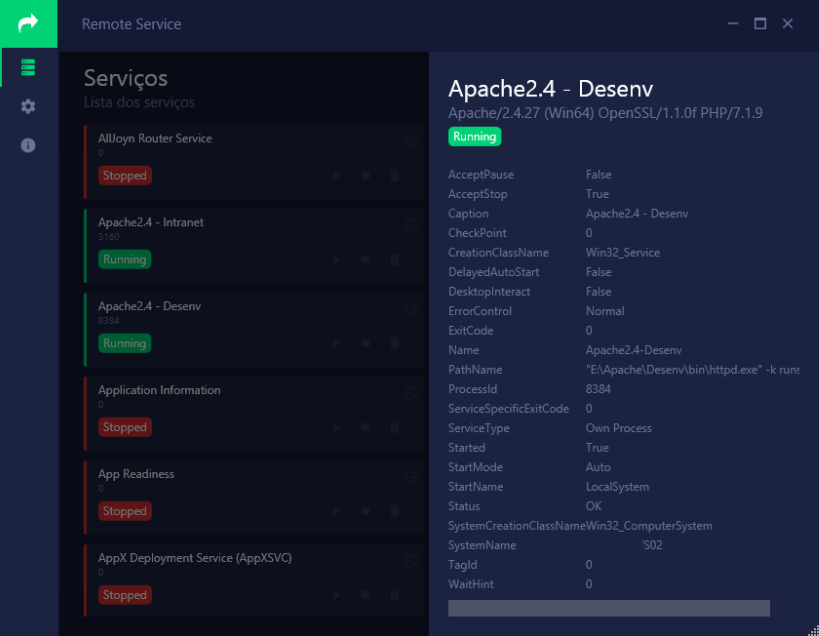Viewport: 819px width, 636px height.
Task: Open the info icon in sidebar
Action: (28, 145)
